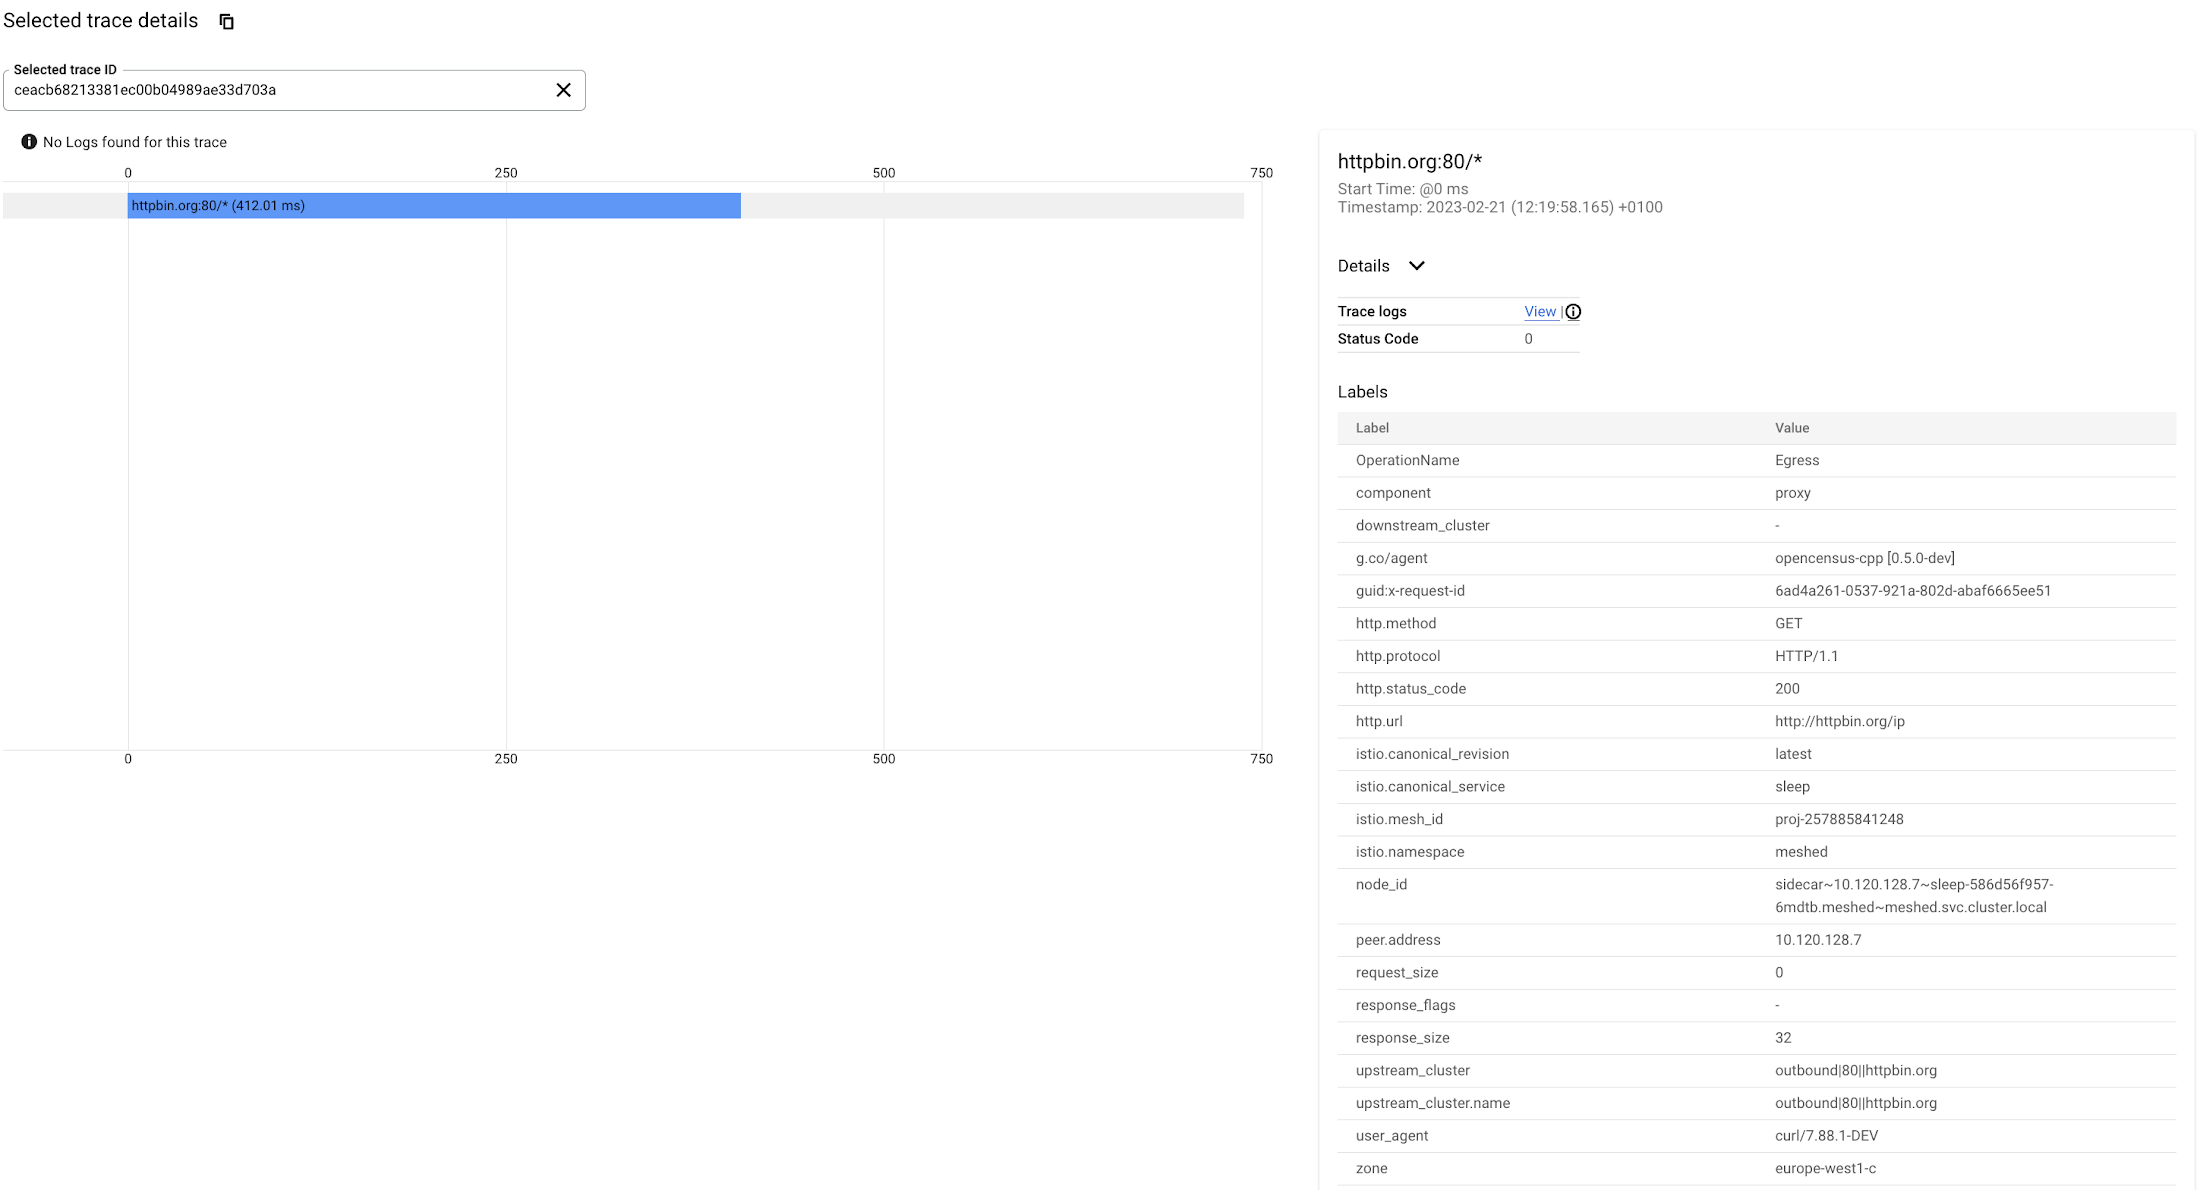Clear the selected trace ID field
Image resolution: width=2200 pixels, height=1190 pixels.
(564, 90)
